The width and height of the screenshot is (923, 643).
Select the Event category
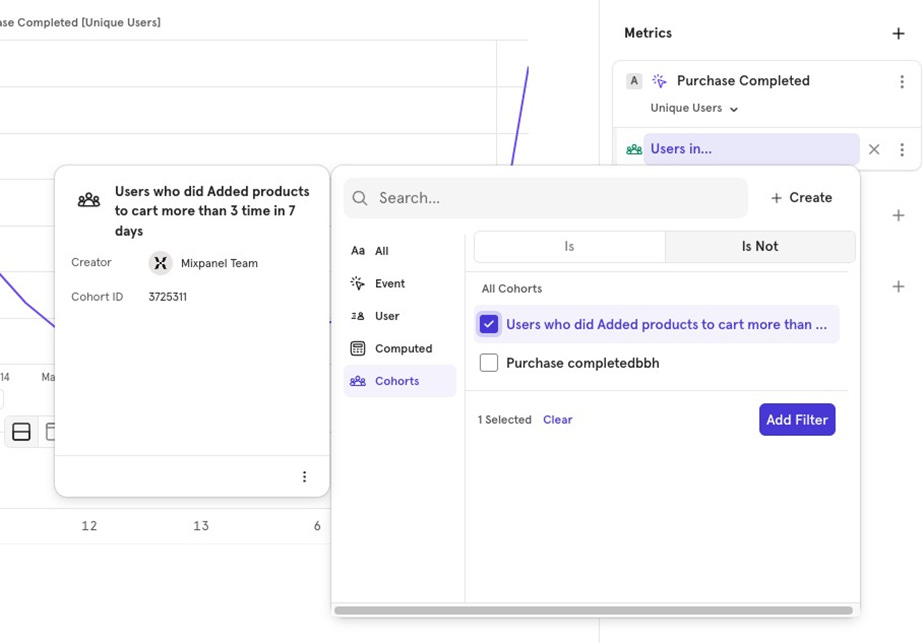click(x=400, y=284)
